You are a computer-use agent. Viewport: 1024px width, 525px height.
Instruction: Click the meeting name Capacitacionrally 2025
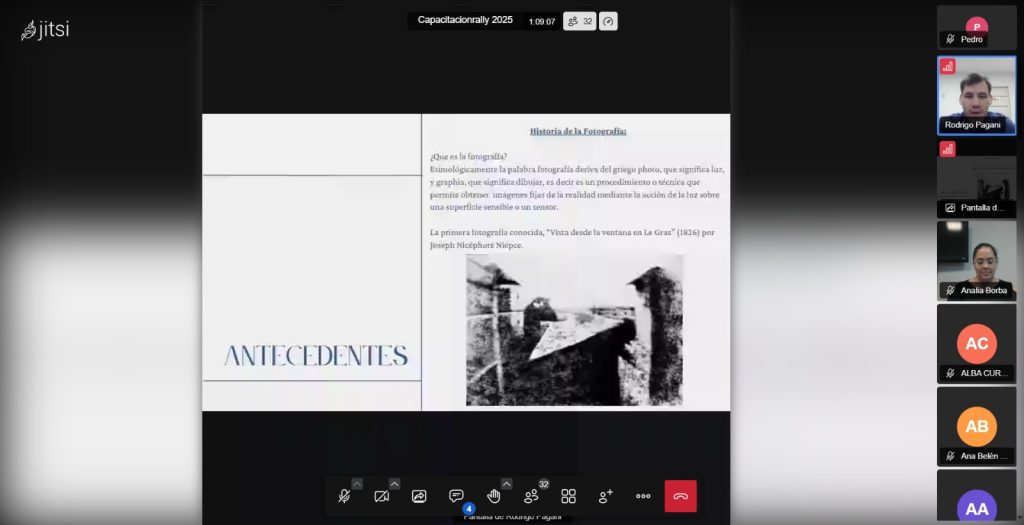[x=465, y=20]
